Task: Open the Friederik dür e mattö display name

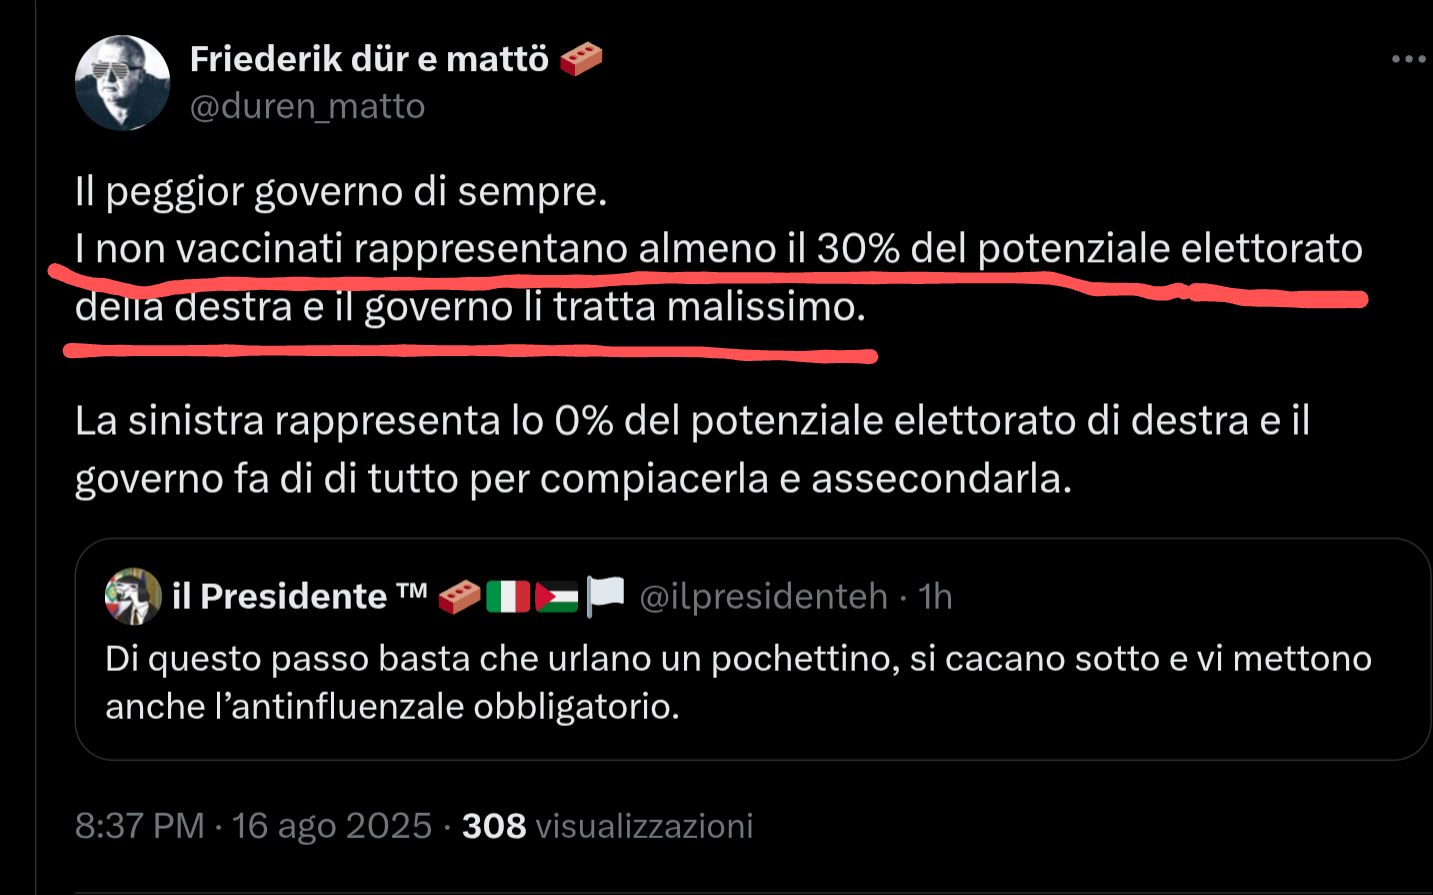Action: click(x=369, y=59)
